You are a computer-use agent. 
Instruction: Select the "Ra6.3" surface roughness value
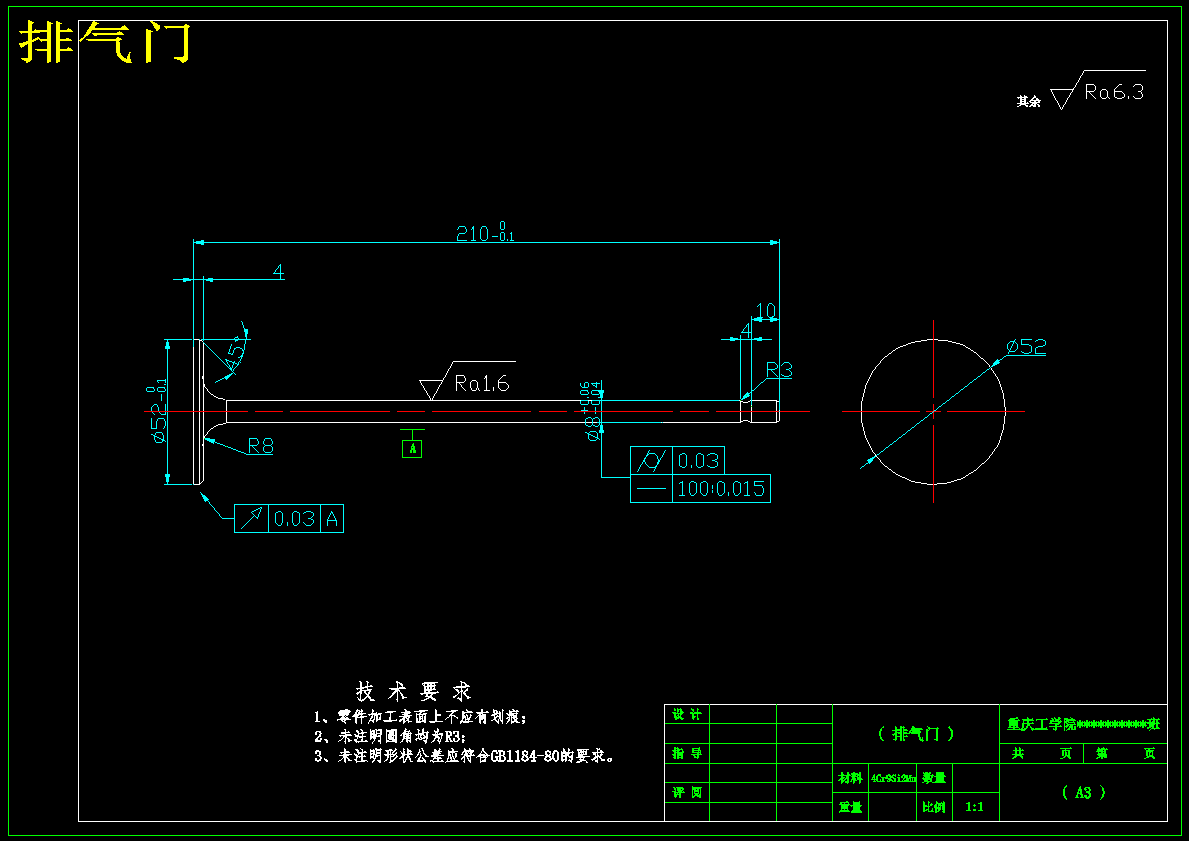pyautogui.click(x=1114, y=92)
